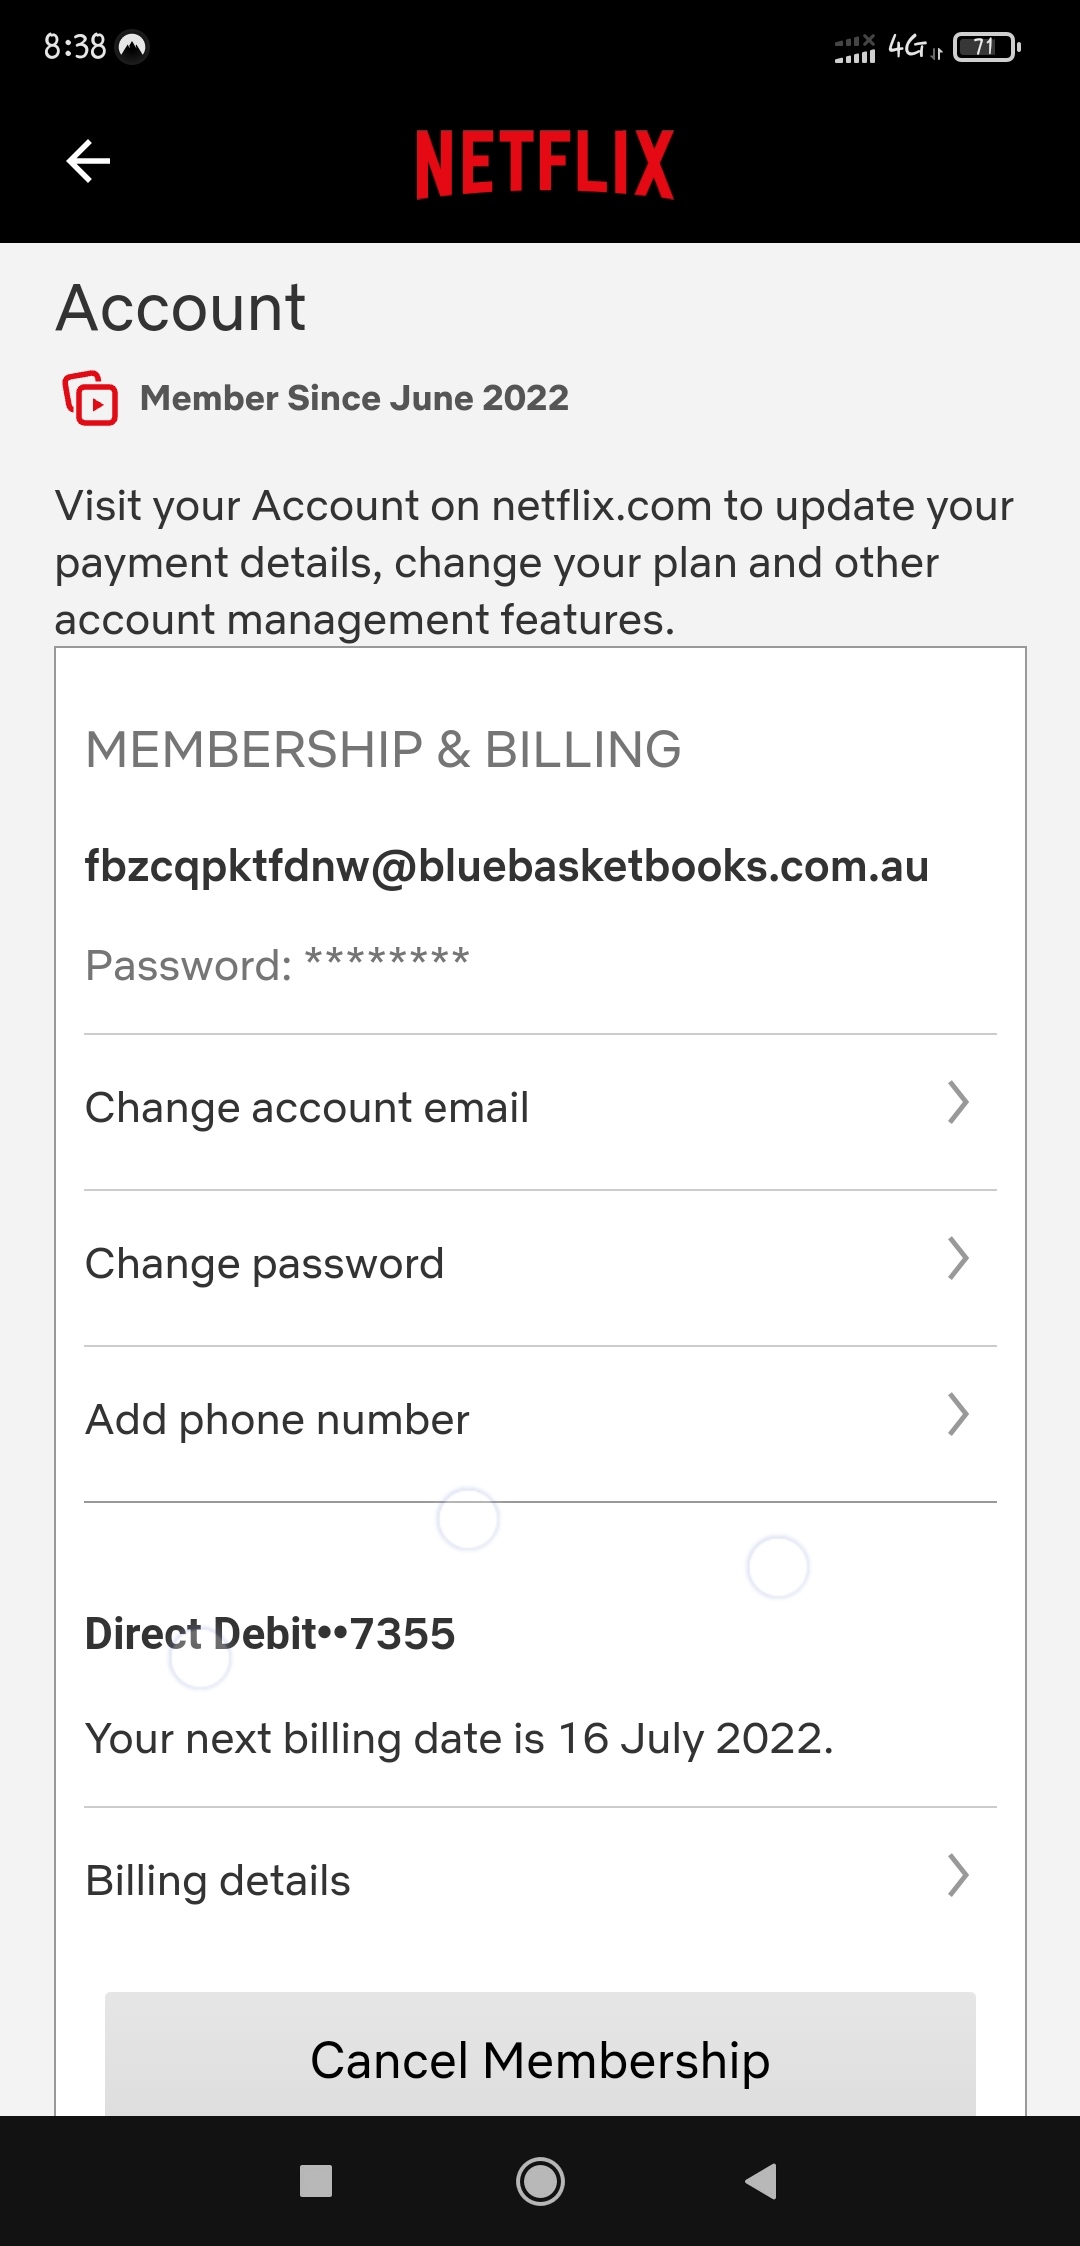
Task: Tap the red Netflix logo
Action: [544, 164]
